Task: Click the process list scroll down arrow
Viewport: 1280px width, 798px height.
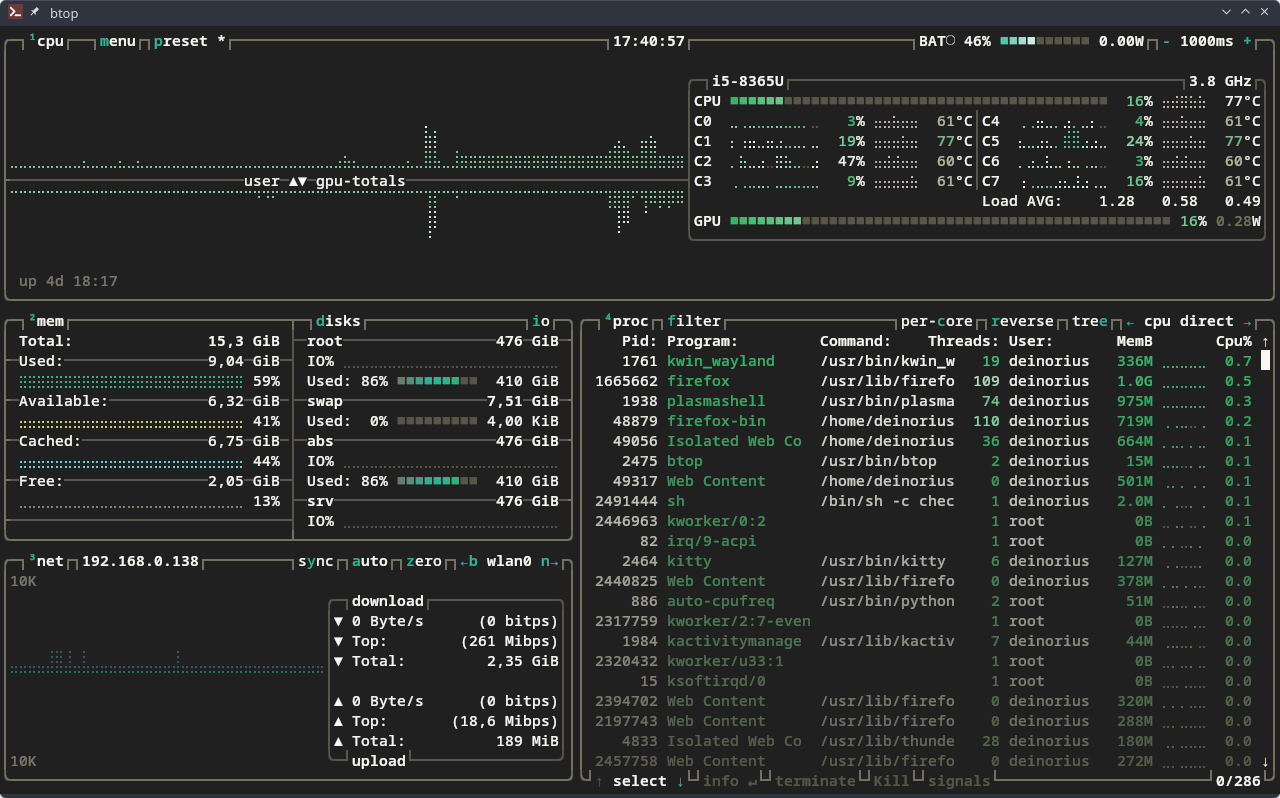Action: click(x=1265, y=762)
